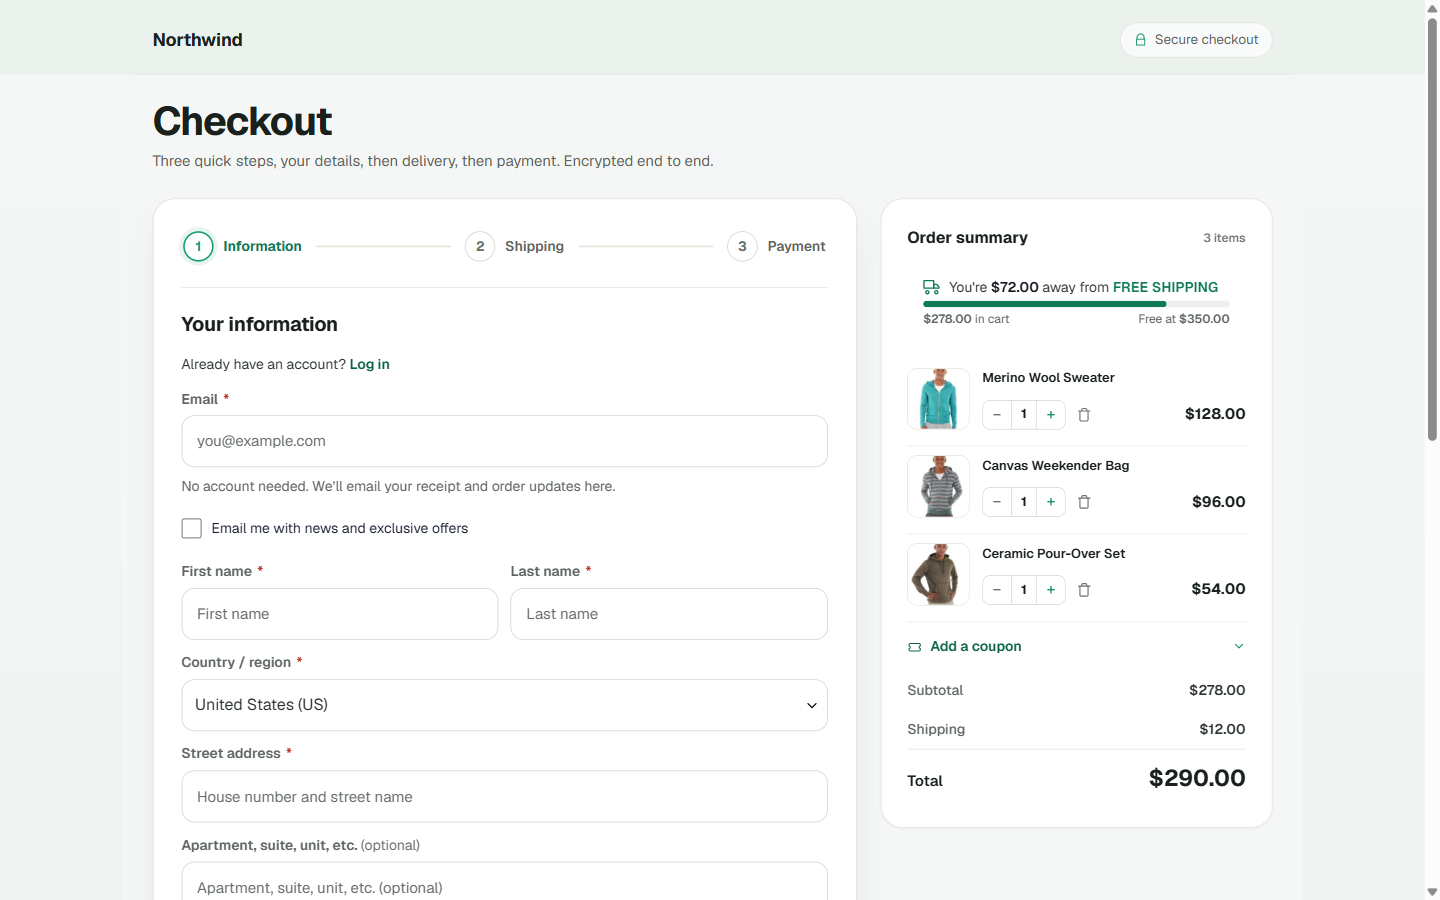Click the $128.00 sweater price
This screenshot has height=900, width=1440.
click(1215, 414)
